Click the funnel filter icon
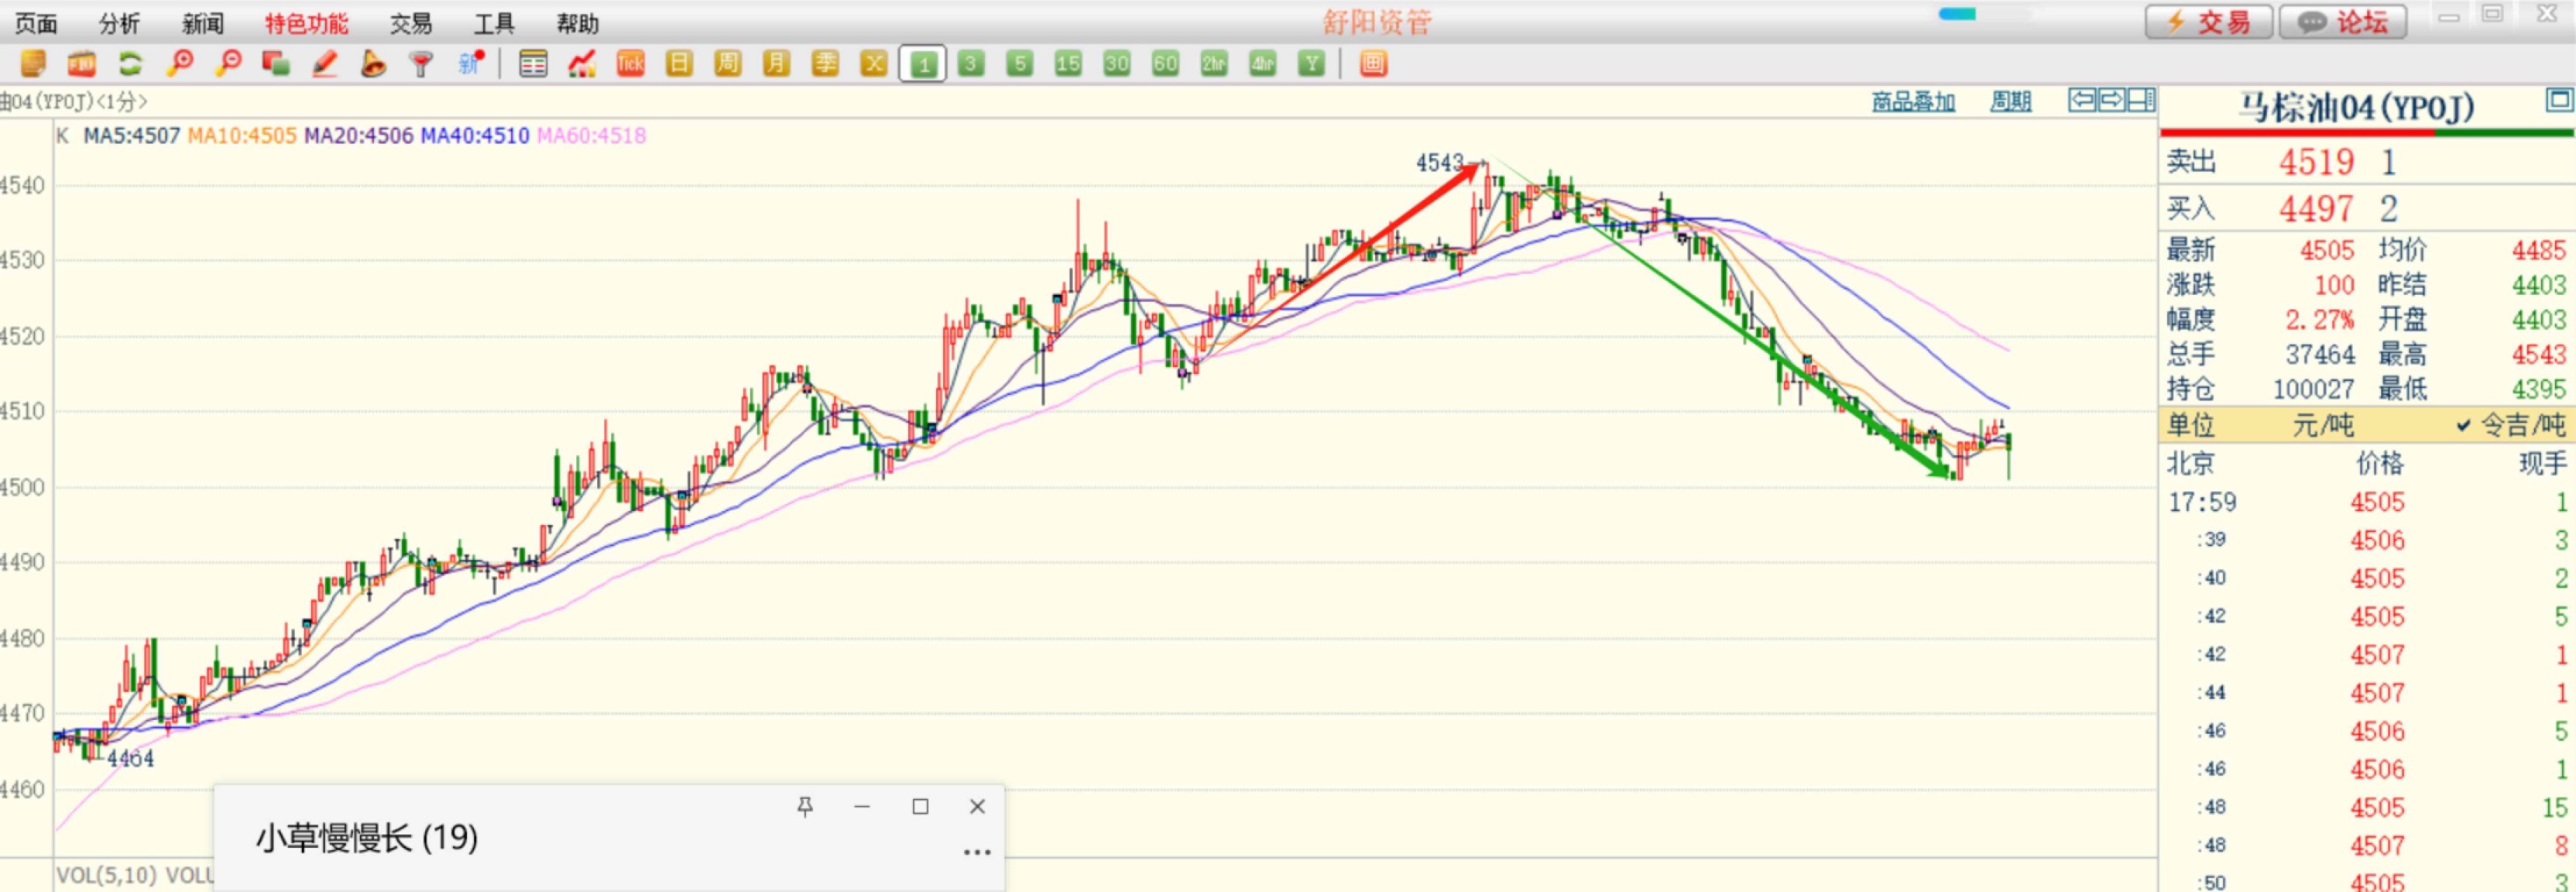 [x=421, y=64]
